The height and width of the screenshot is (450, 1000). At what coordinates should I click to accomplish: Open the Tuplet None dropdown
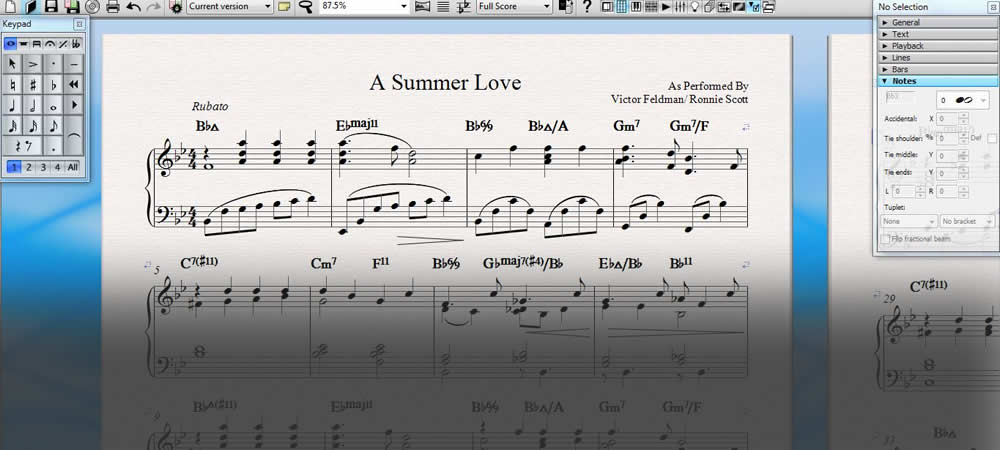pos(909,221)
